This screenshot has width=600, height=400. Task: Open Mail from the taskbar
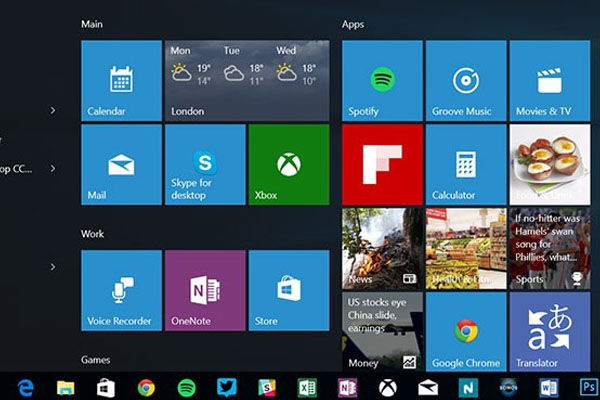(428, 388)
